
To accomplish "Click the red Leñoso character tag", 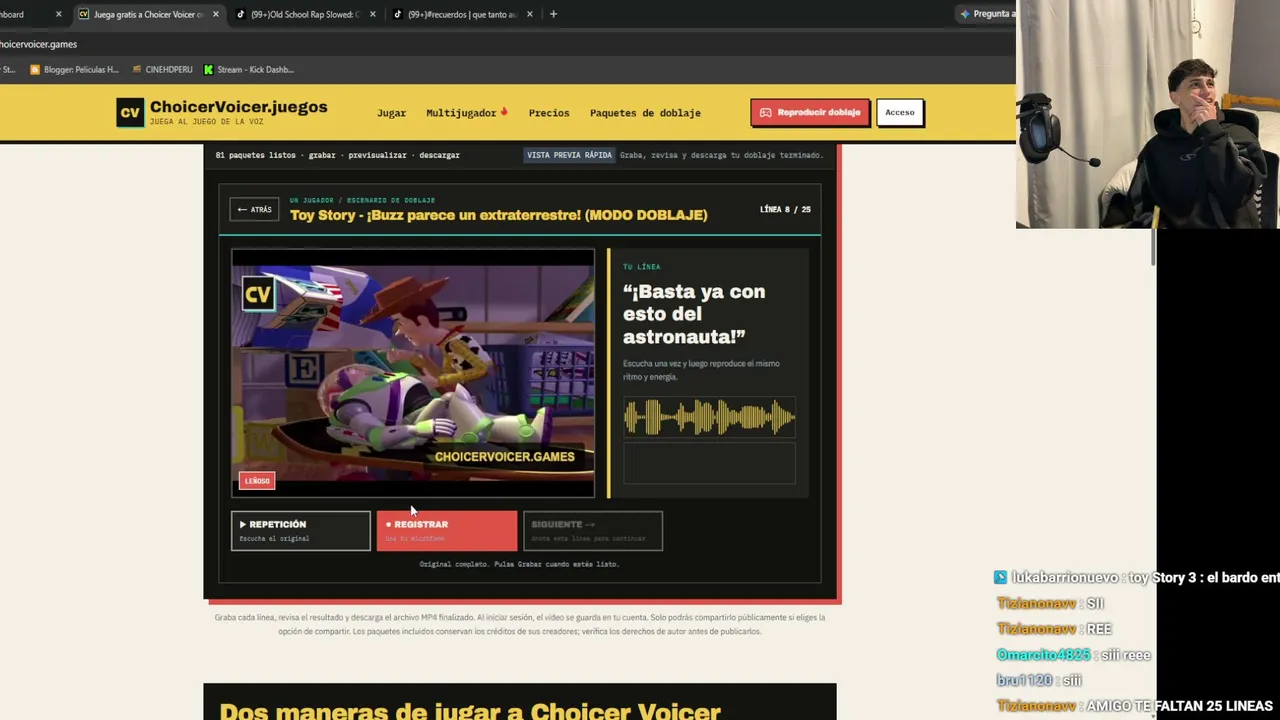I will pyautogui.click(x=257, y=481).
